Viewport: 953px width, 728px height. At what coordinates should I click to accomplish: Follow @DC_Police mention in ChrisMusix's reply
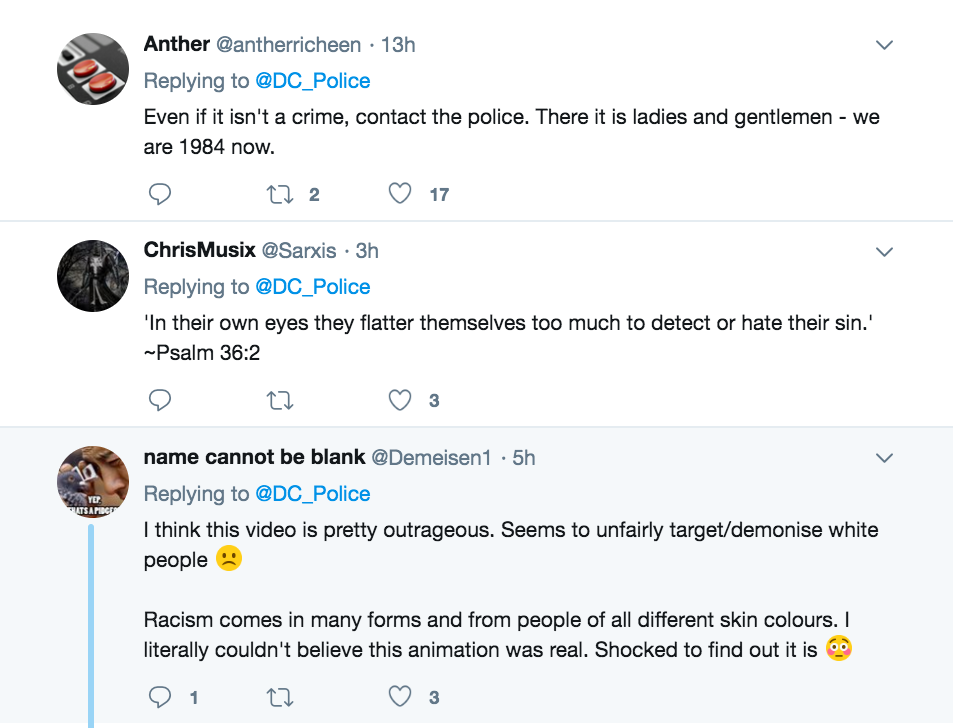312,287
